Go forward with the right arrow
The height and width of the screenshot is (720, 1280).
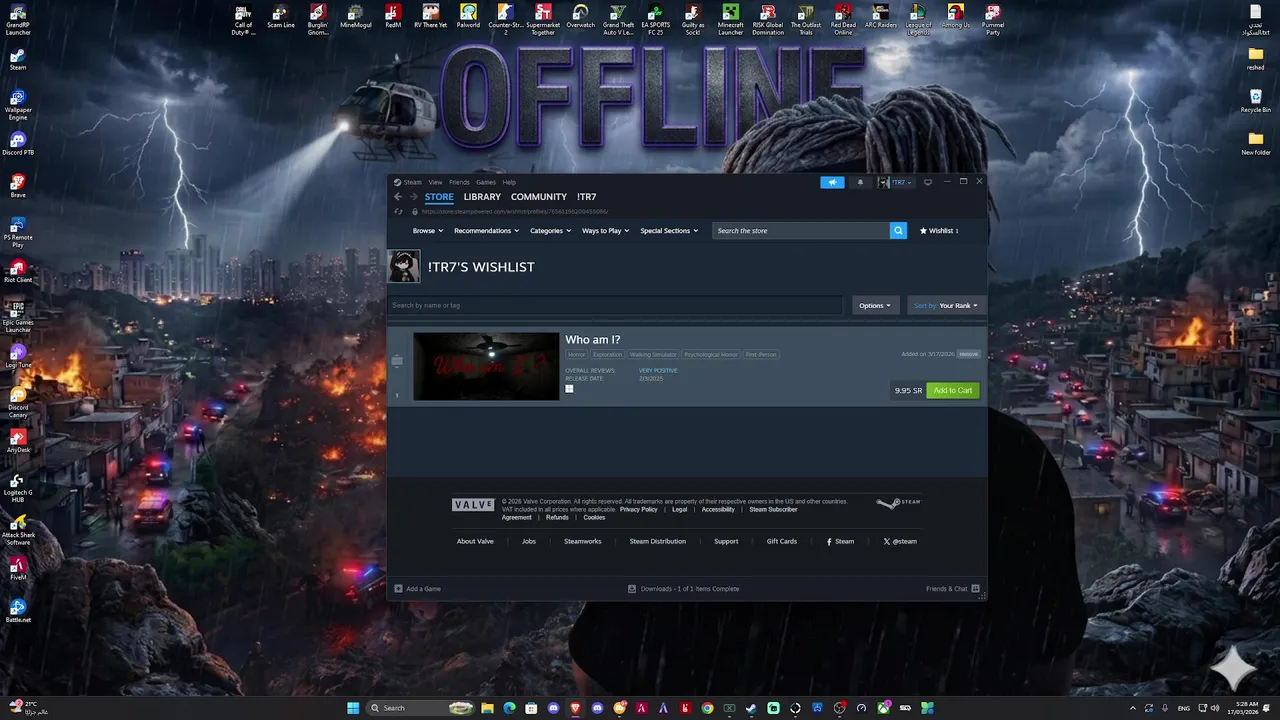click(413, 197)
